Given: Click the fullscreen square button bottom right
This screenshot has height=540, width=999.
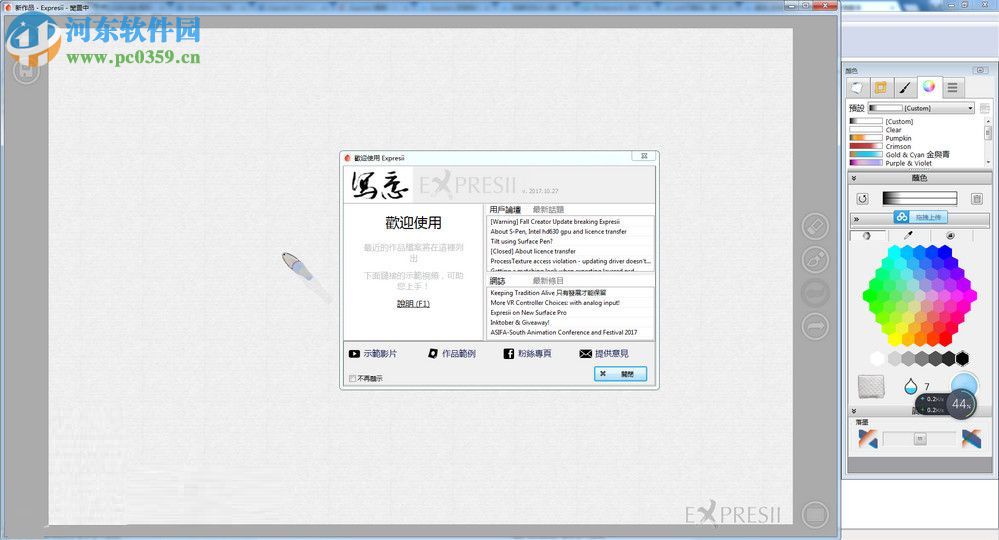Looking at the screenshot, I should coord(815,515).
